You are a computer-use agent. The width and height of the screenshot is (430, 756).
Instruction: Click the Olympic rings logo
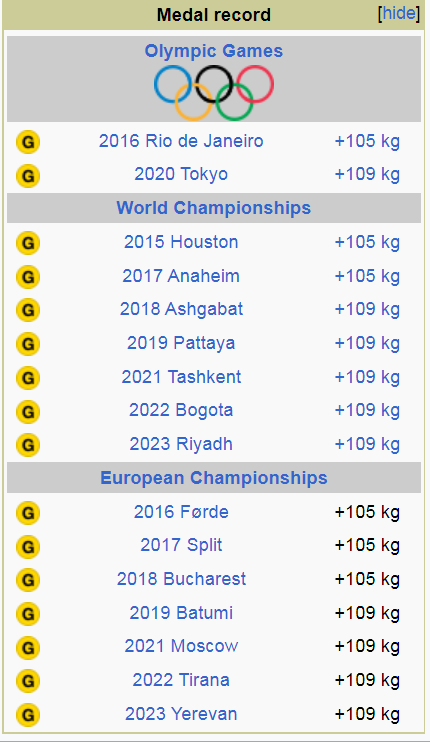tap(214, 92)
